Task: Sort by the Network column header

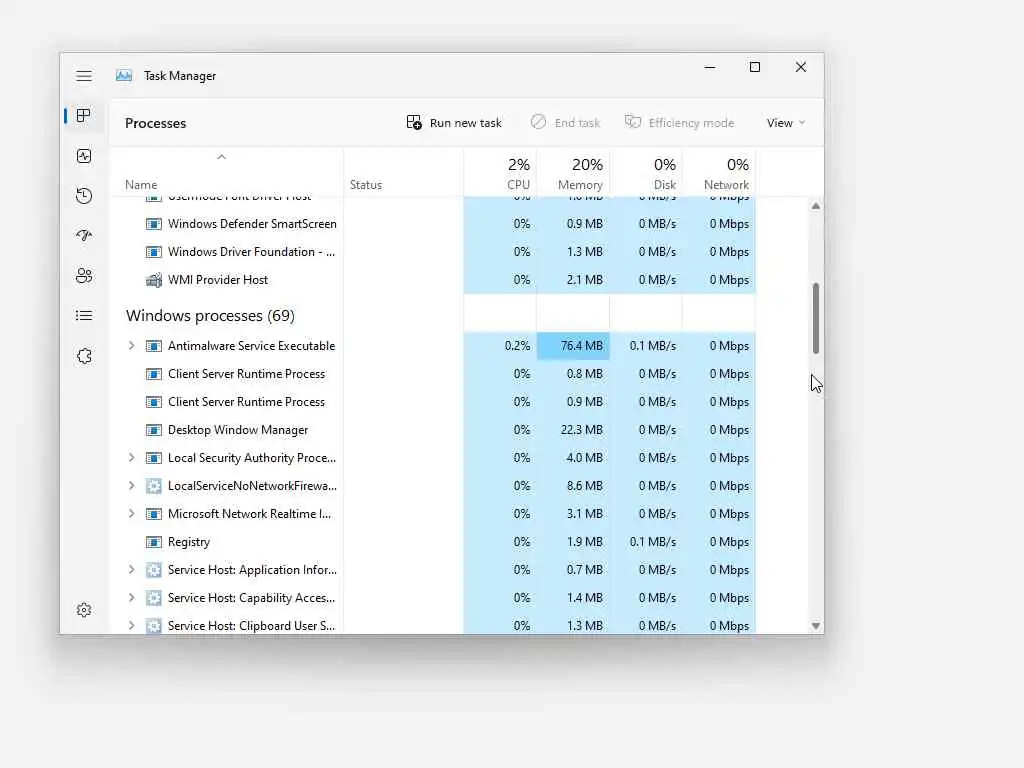Action: pyautogui.click(x=719, y=173)
